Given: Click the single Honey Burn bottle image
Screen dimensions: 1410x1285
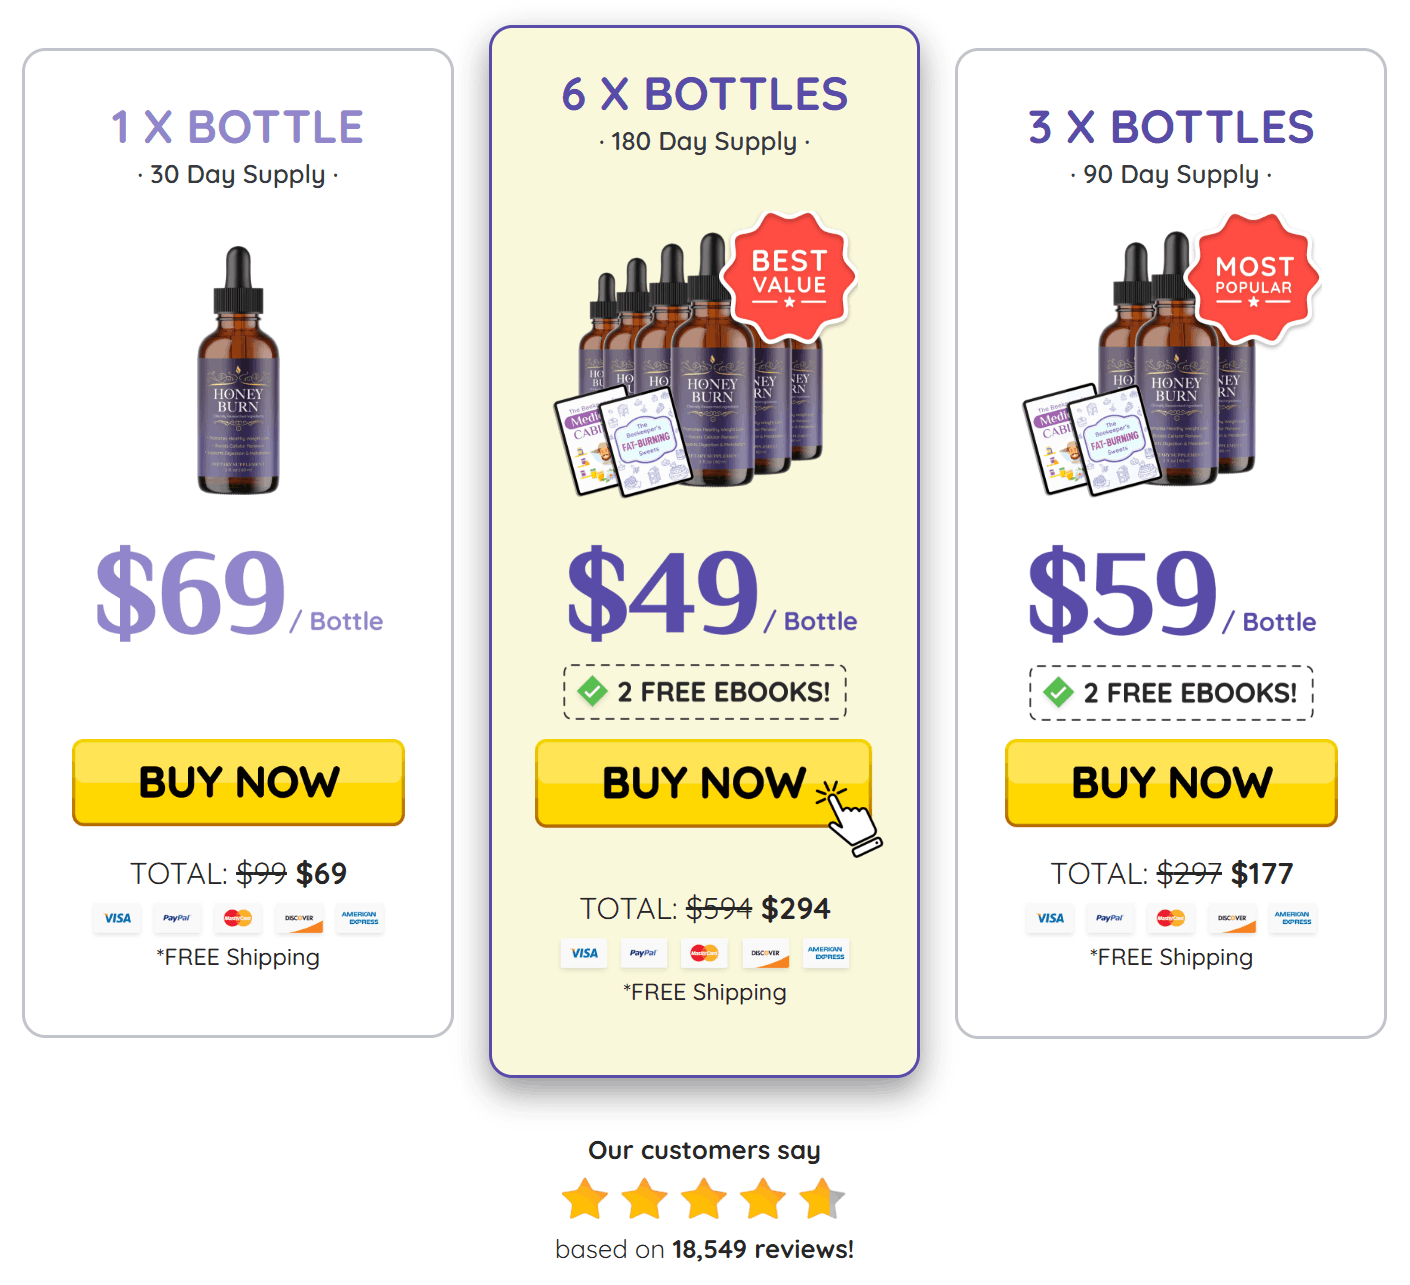Looking at the screenshot, I should tap(238, 370).
